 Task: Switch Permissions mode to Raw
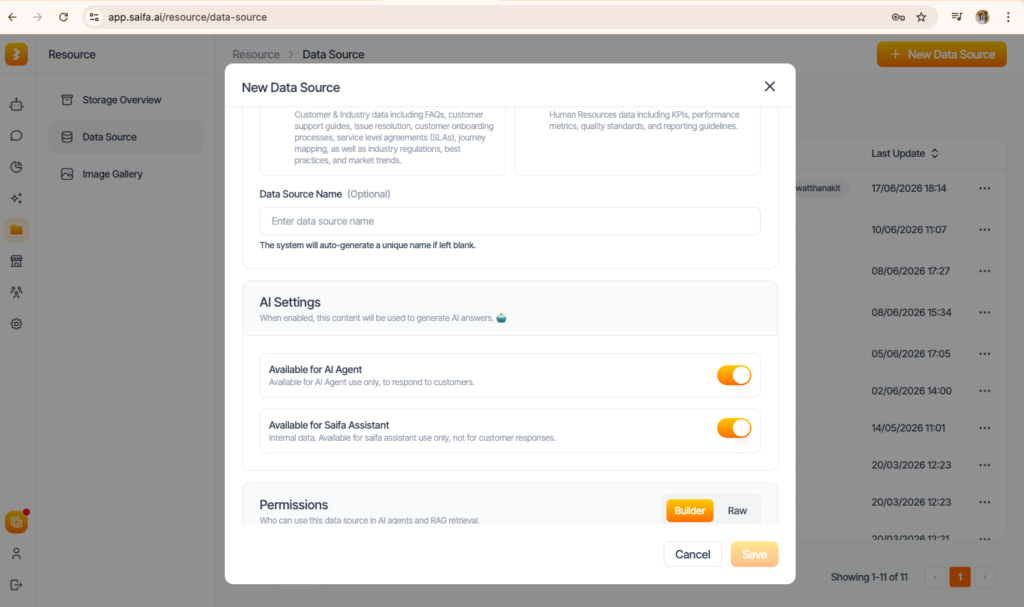(737, 511)
